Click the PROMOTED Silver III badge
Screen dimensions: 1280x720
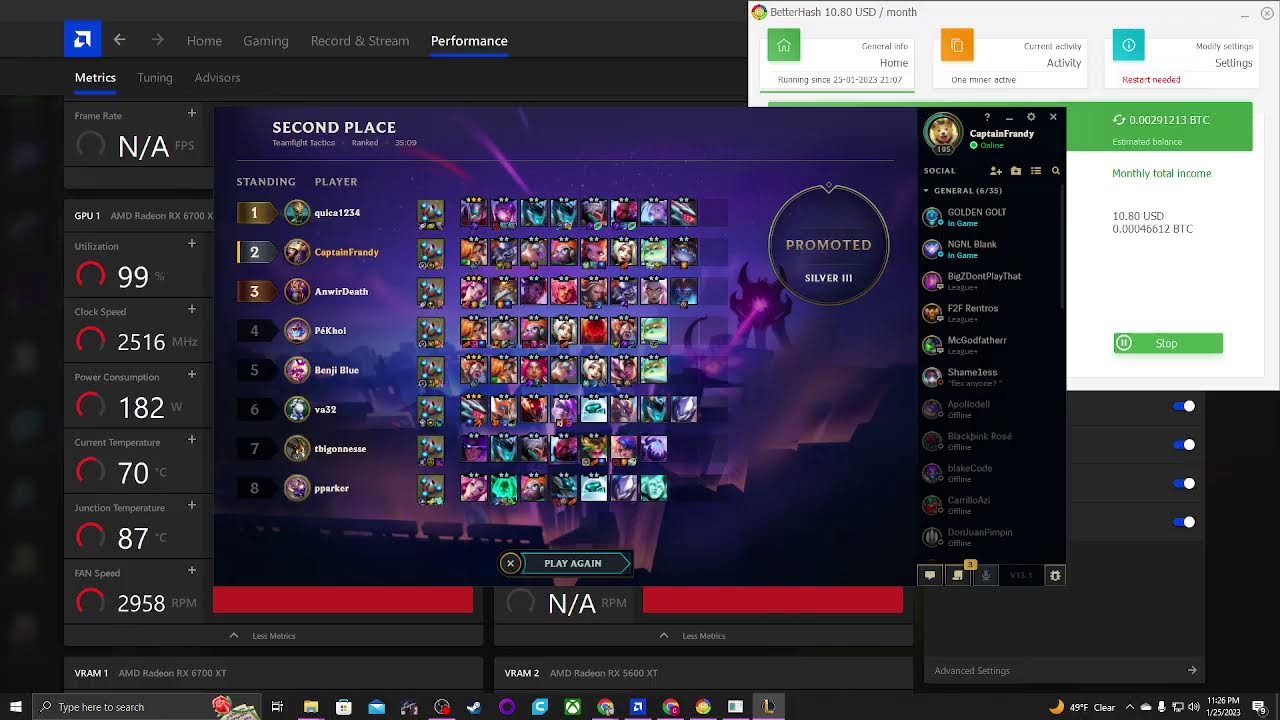pos(828,244)
